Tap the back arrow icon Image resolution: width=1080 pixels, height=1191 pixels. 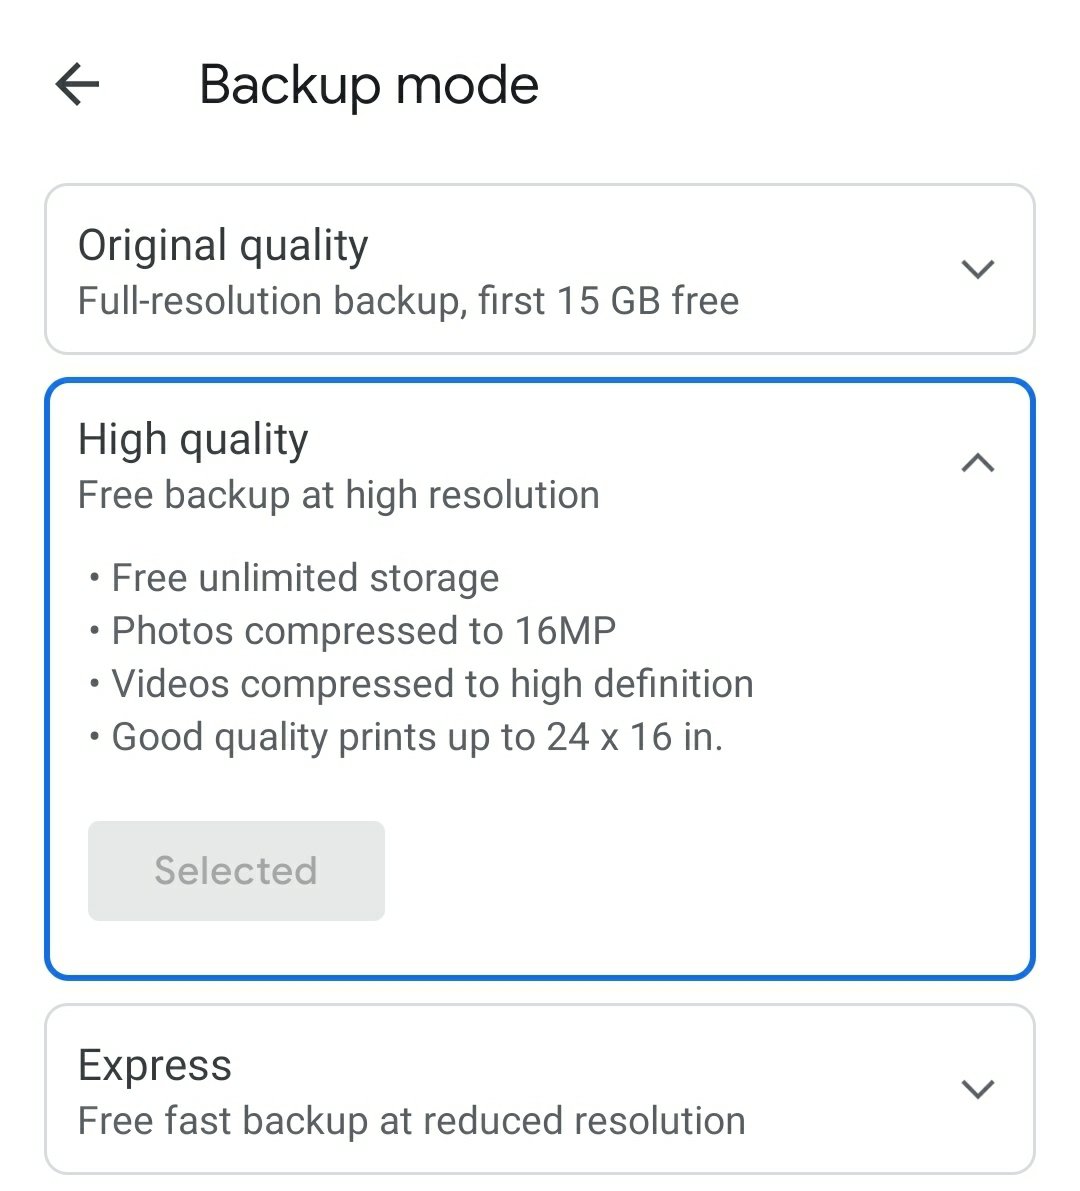(x=78, y=84)
